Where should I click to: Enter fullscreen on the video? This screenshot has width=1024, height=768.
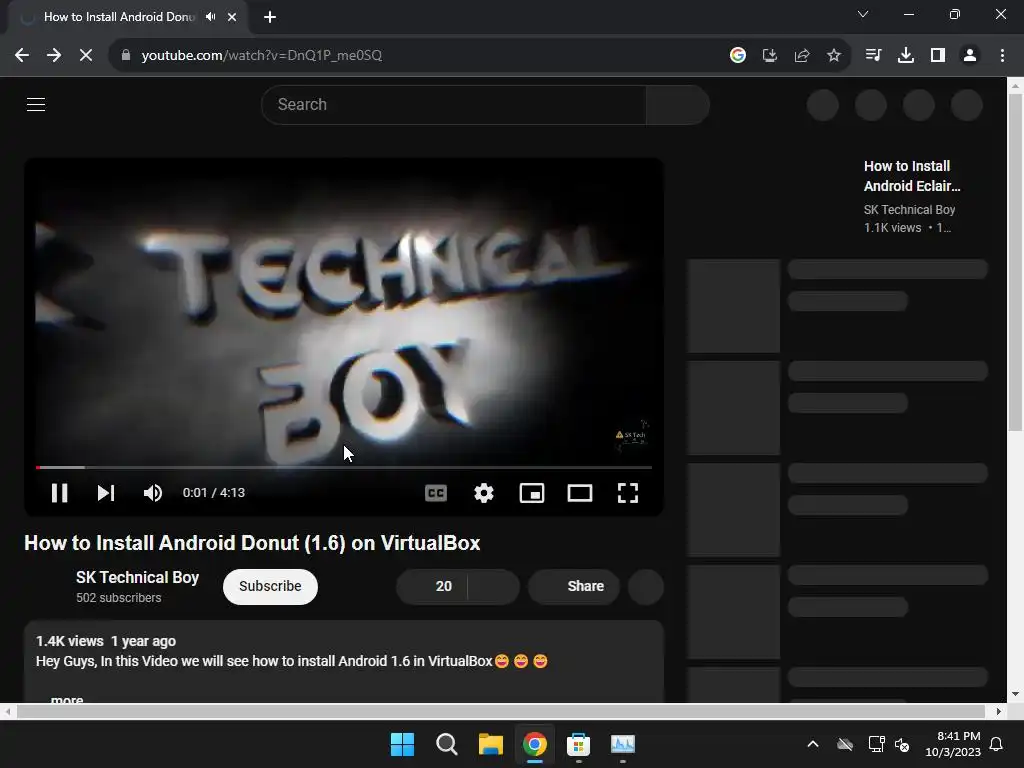[628, 493]
